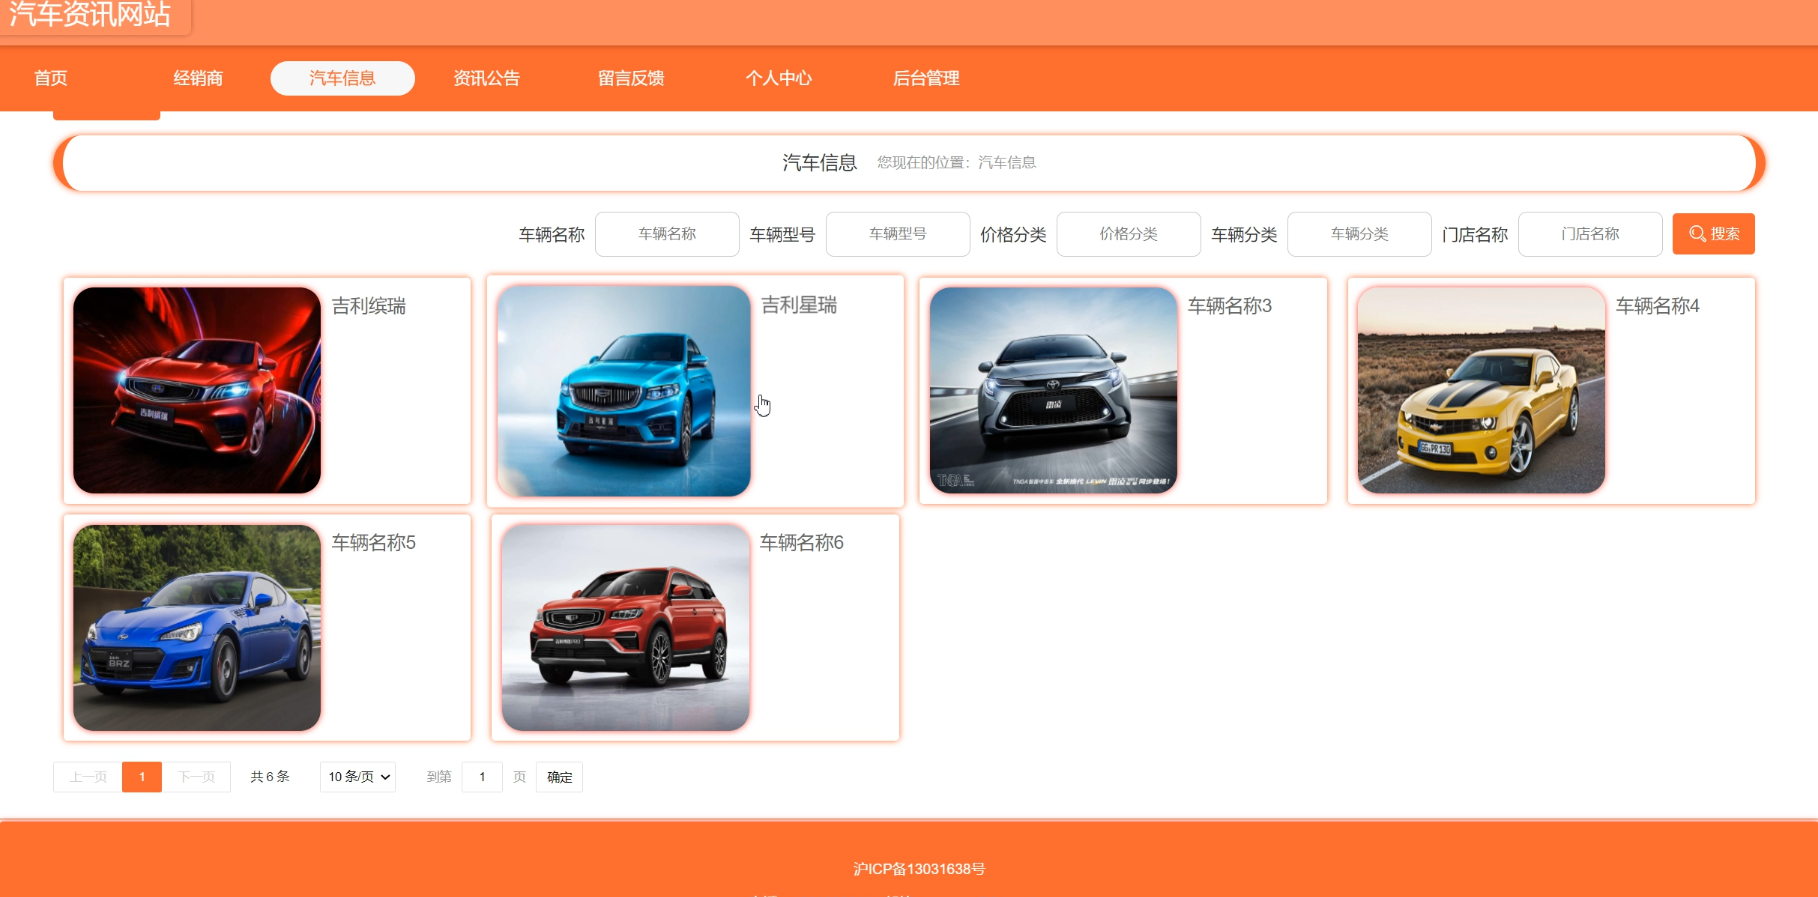Go to 资讯公告 in the navigation
Viewport: 1818px width, 897px height.
click(x=487, y=78)
